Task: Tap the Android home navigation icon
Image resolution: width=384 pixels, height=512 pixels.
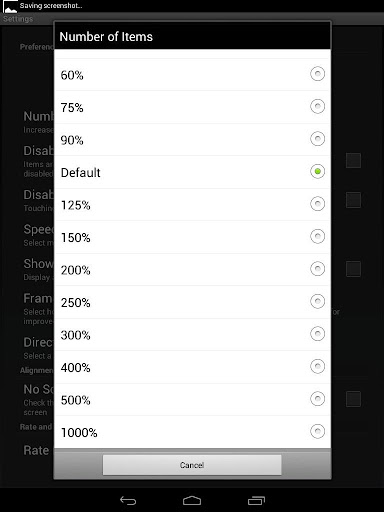Action: pyautogui.click(x=192, y=500)
